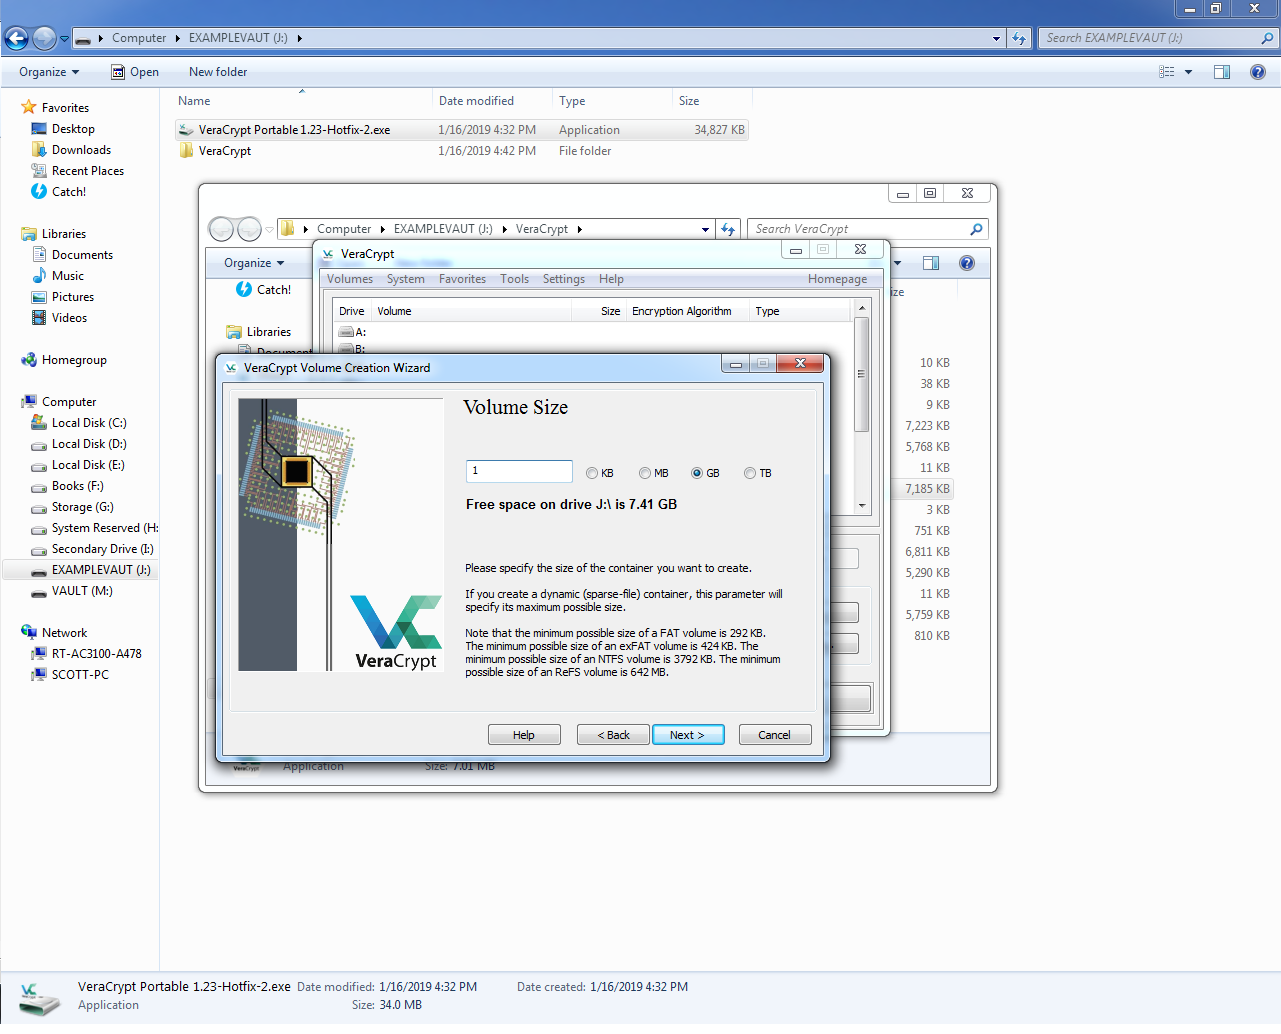Toggle preview pane in second Explorer window
The width and height of the screenshot is (1281, 1034).
[931, 263]
